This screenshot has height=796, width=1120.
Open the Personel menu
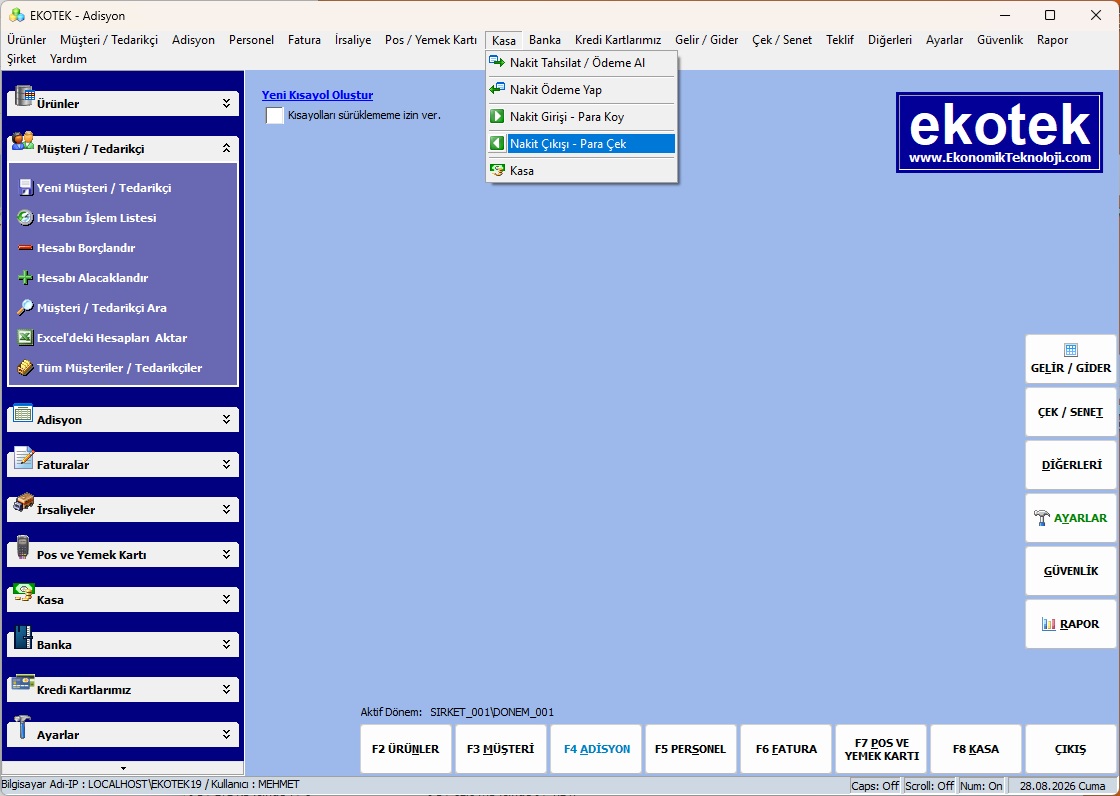[x=251, y=40]
